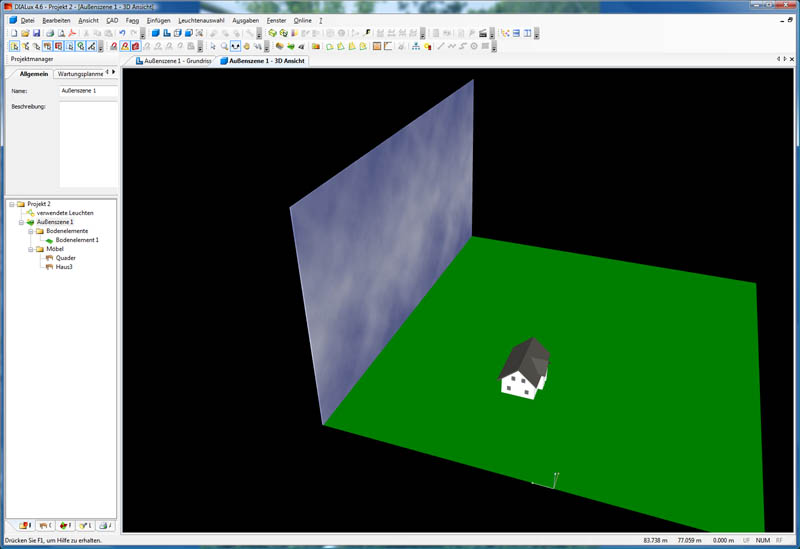Viewport: 800px width, 549px height.
Task: Click the organization chart tree icon
Action: click(416, 46)
